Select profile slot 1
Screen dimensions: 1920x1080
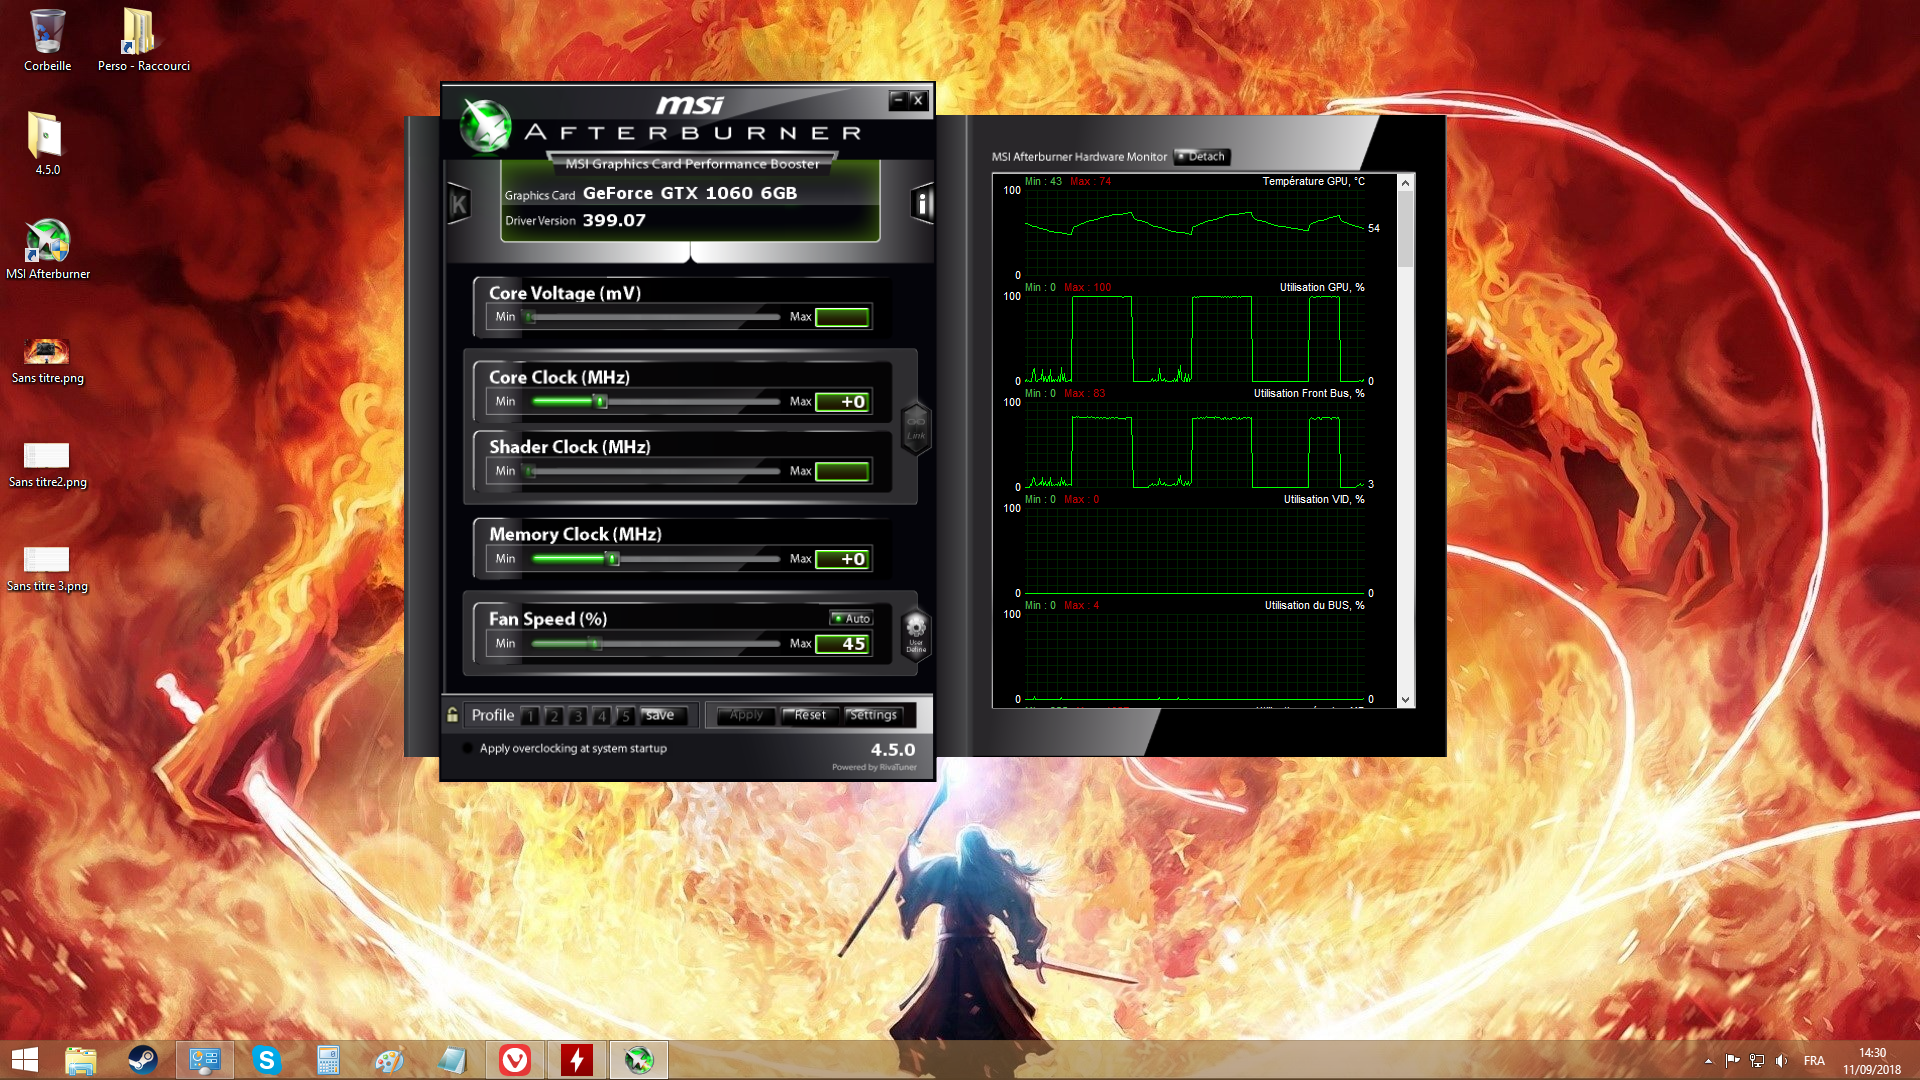click(530, 715)
